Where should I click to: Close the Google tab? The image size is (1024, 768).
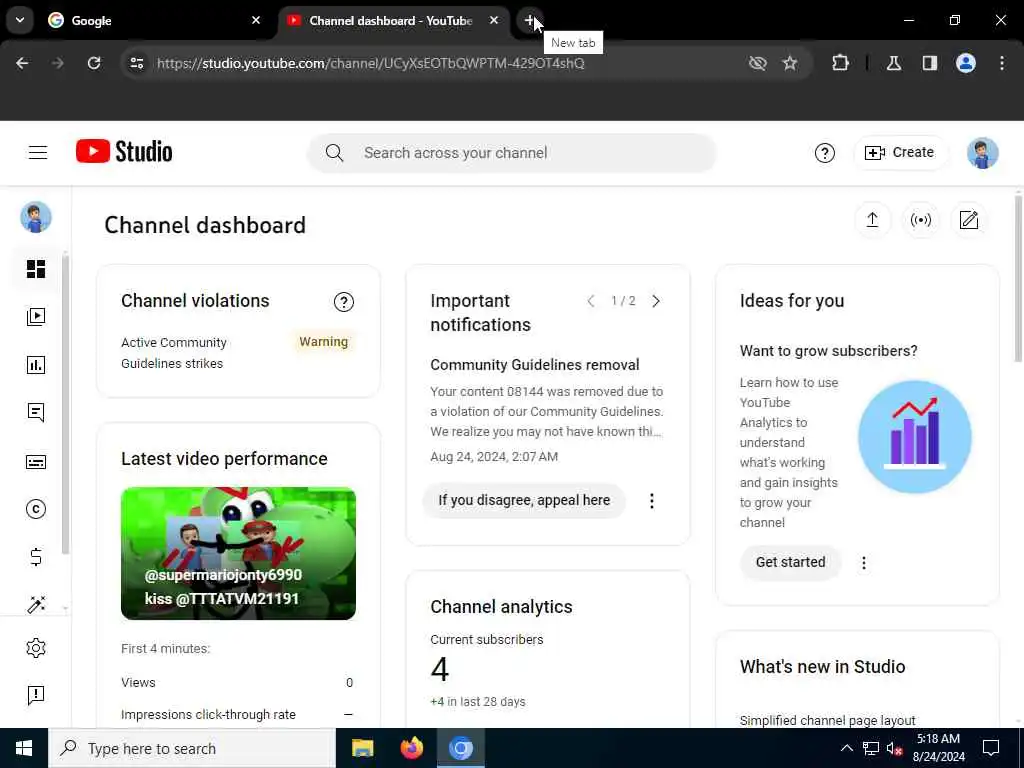click(x=256, y=20)
